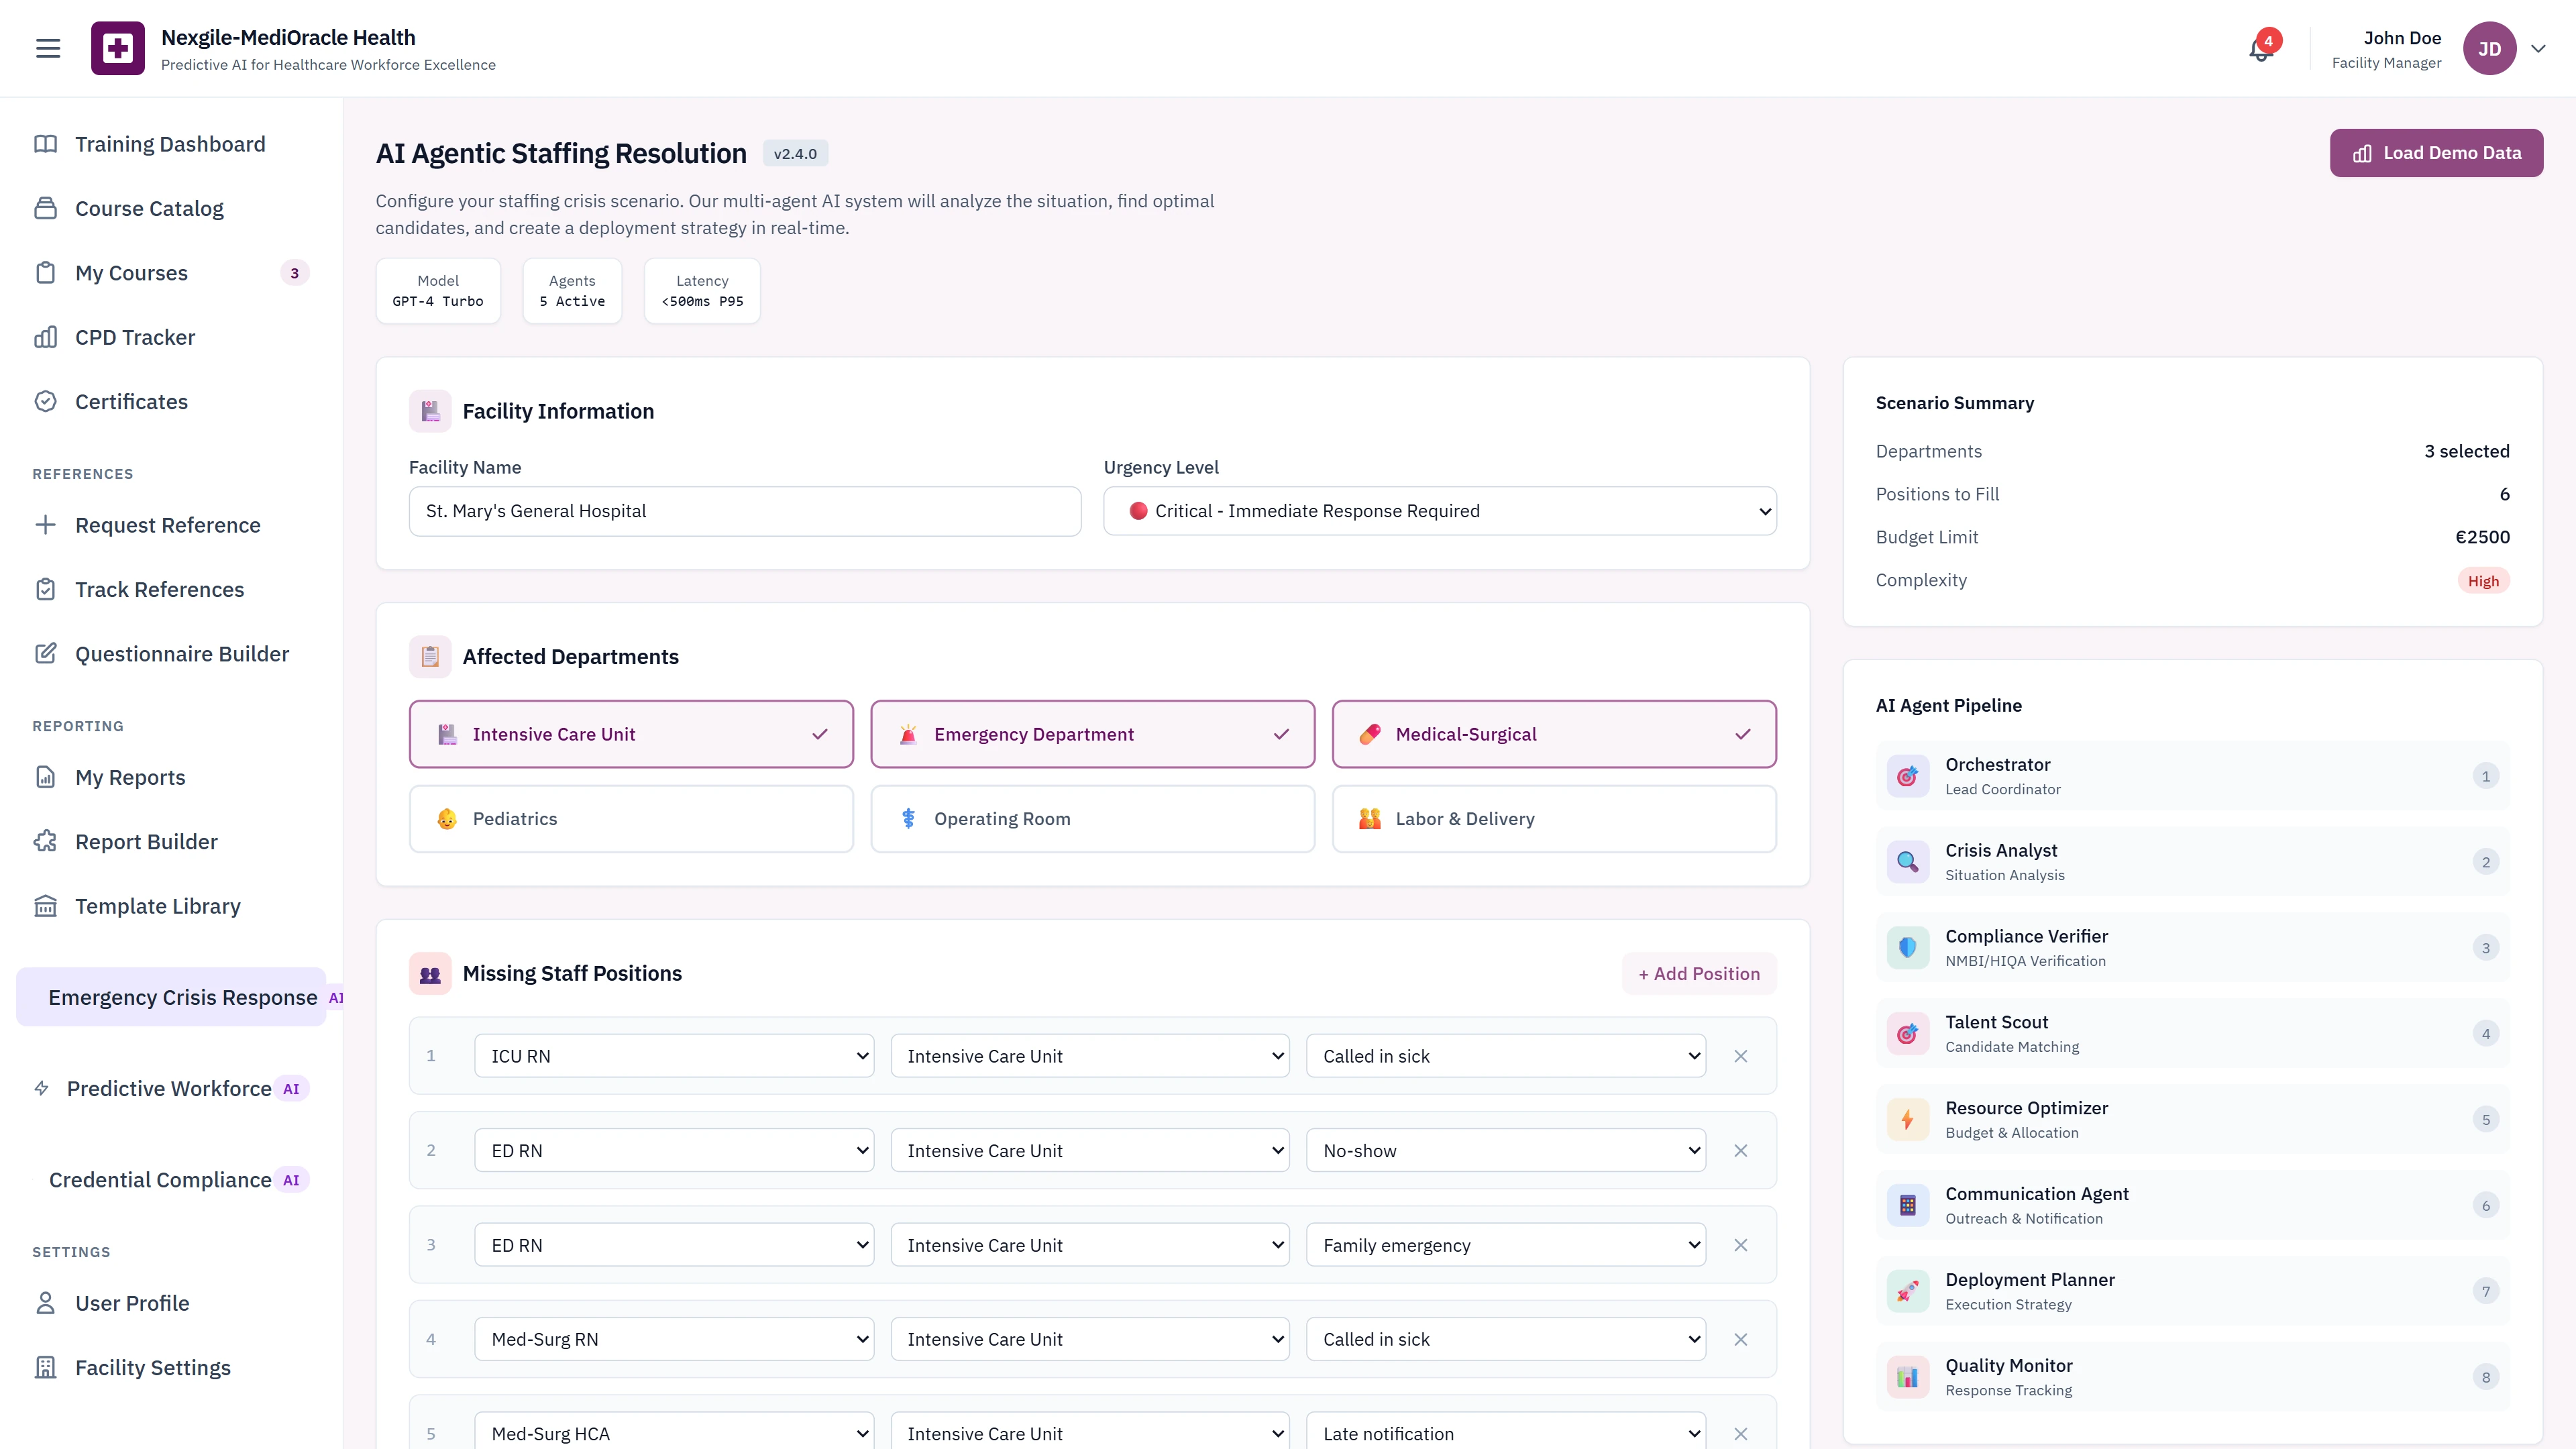The image size is (2576, 1449).
Task: Open Predictive Workforce from the sidebar
Action: click(170, 1088)
